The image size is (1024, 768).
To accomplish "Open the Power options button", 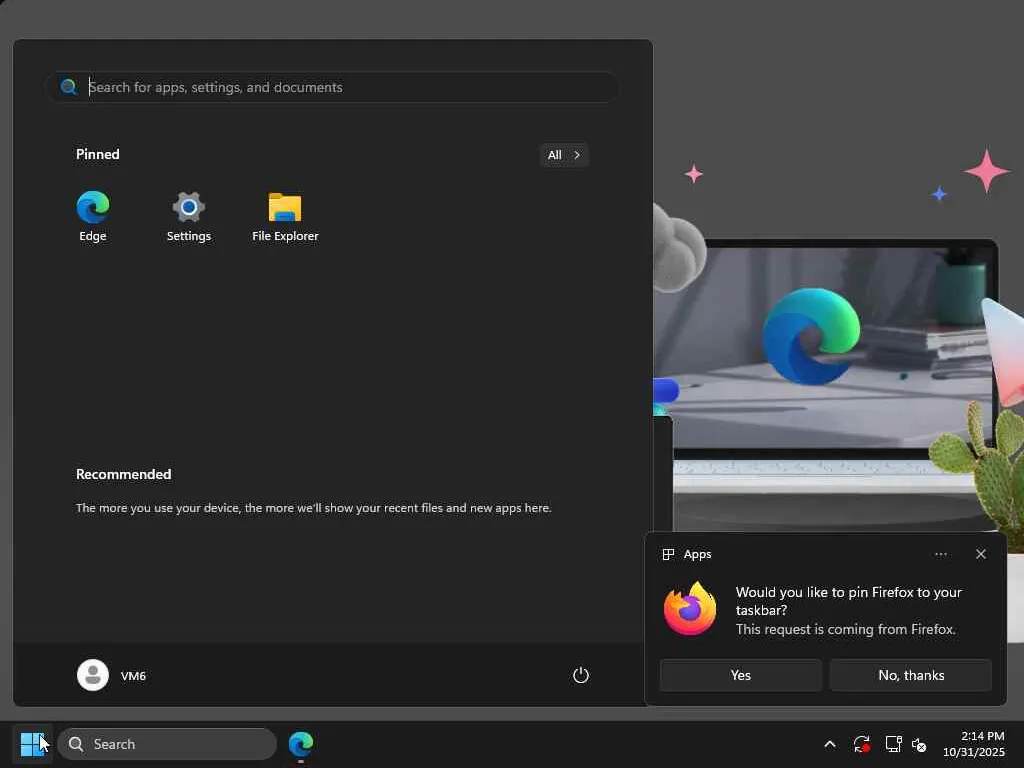I will pos(581,675).
